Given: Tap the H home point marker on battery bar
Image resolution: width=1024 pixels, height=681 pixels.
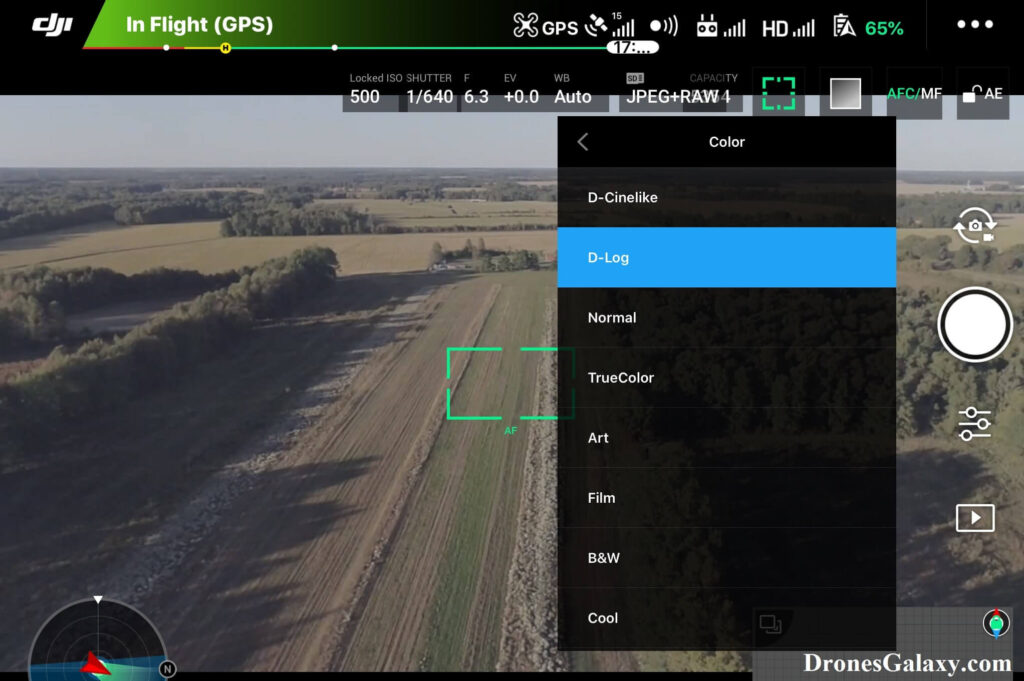Looking at the screenshot, I should [x=225, y=48].
